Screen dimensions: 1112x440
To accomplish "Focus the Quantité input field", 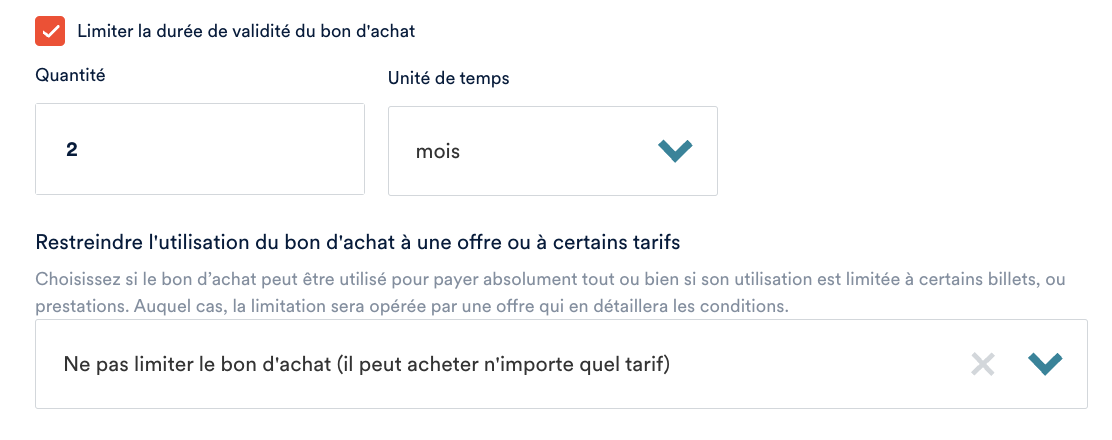I will click(x=200, y=149).
